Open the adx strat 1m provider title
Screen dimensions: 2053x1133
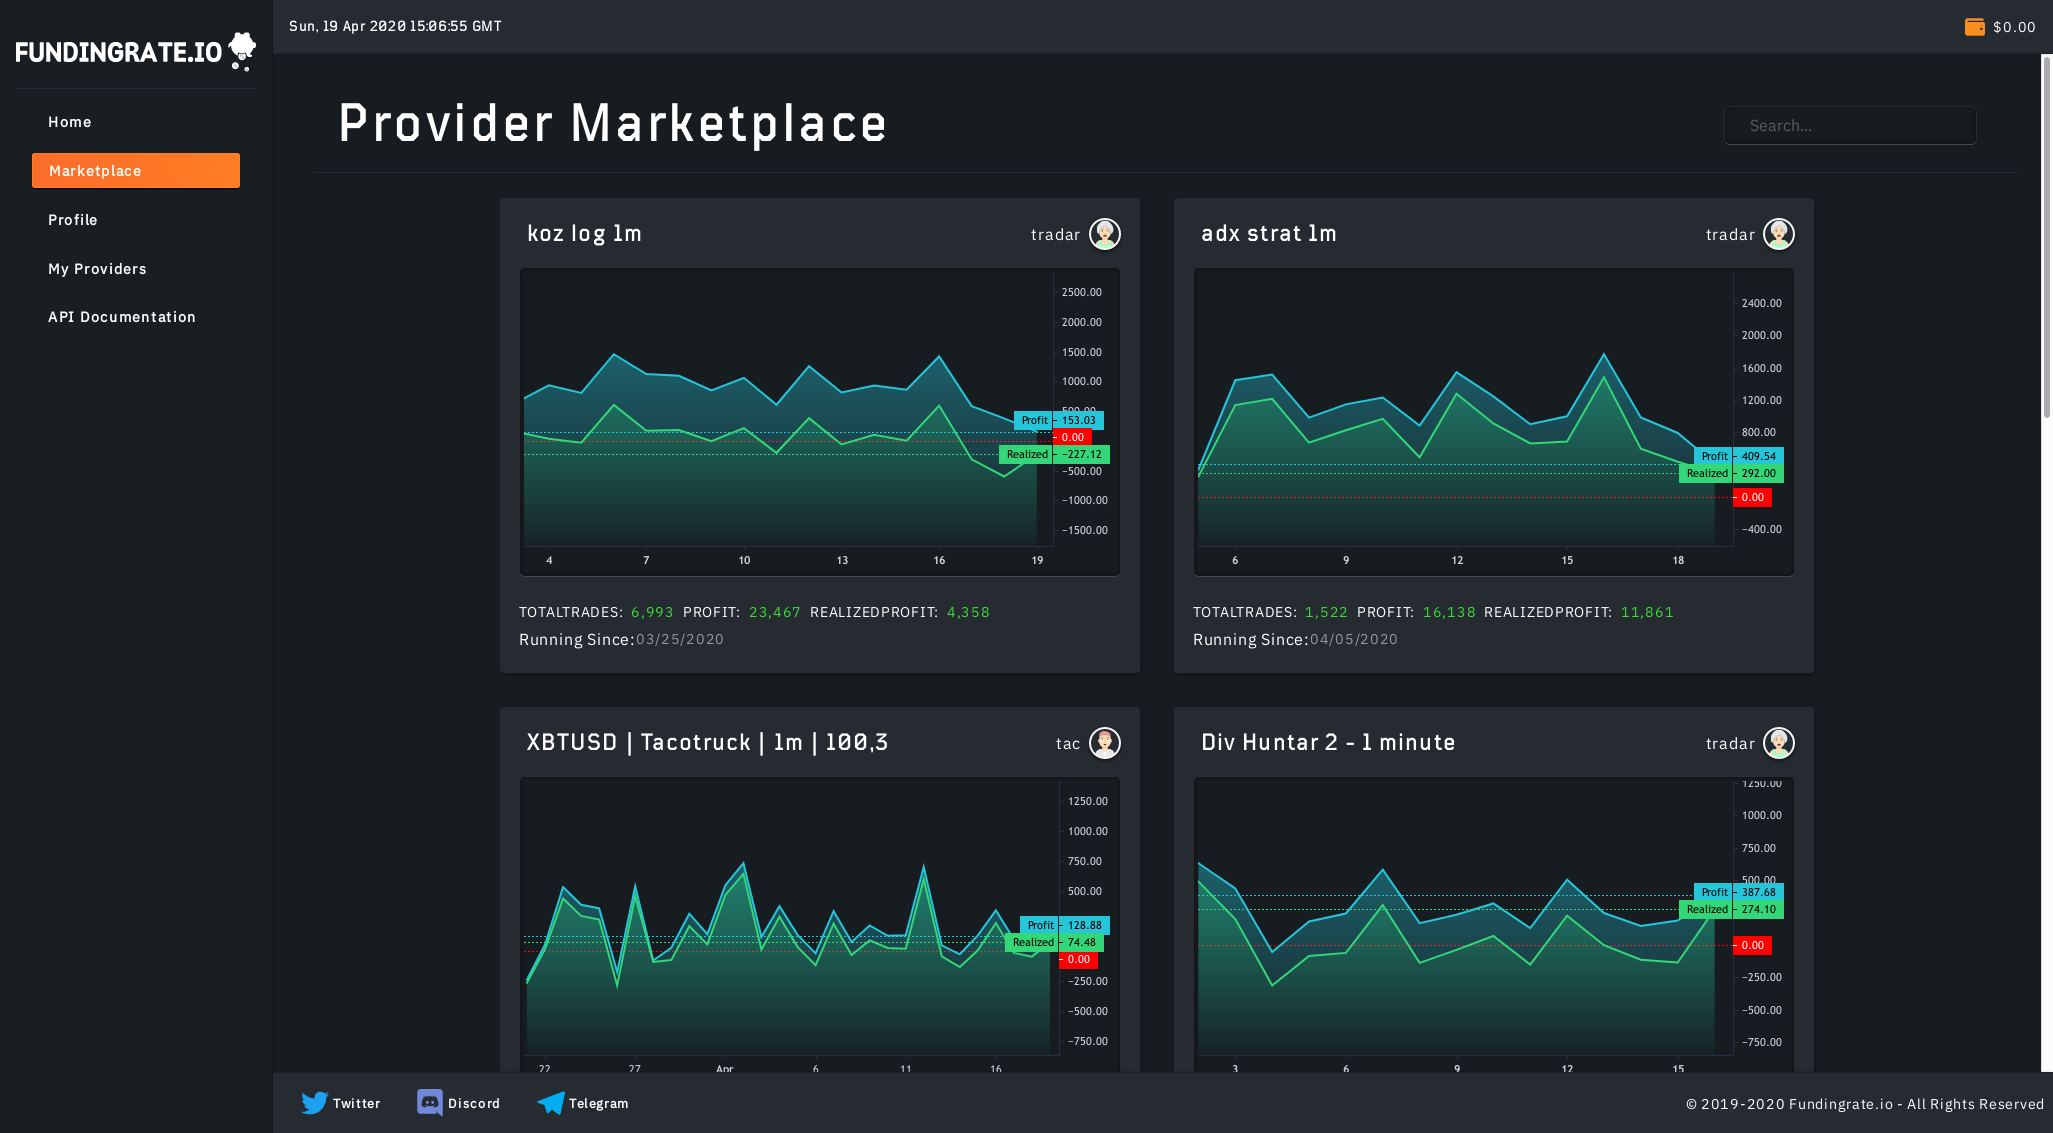pyautogui.click(x=1268, y=234)
